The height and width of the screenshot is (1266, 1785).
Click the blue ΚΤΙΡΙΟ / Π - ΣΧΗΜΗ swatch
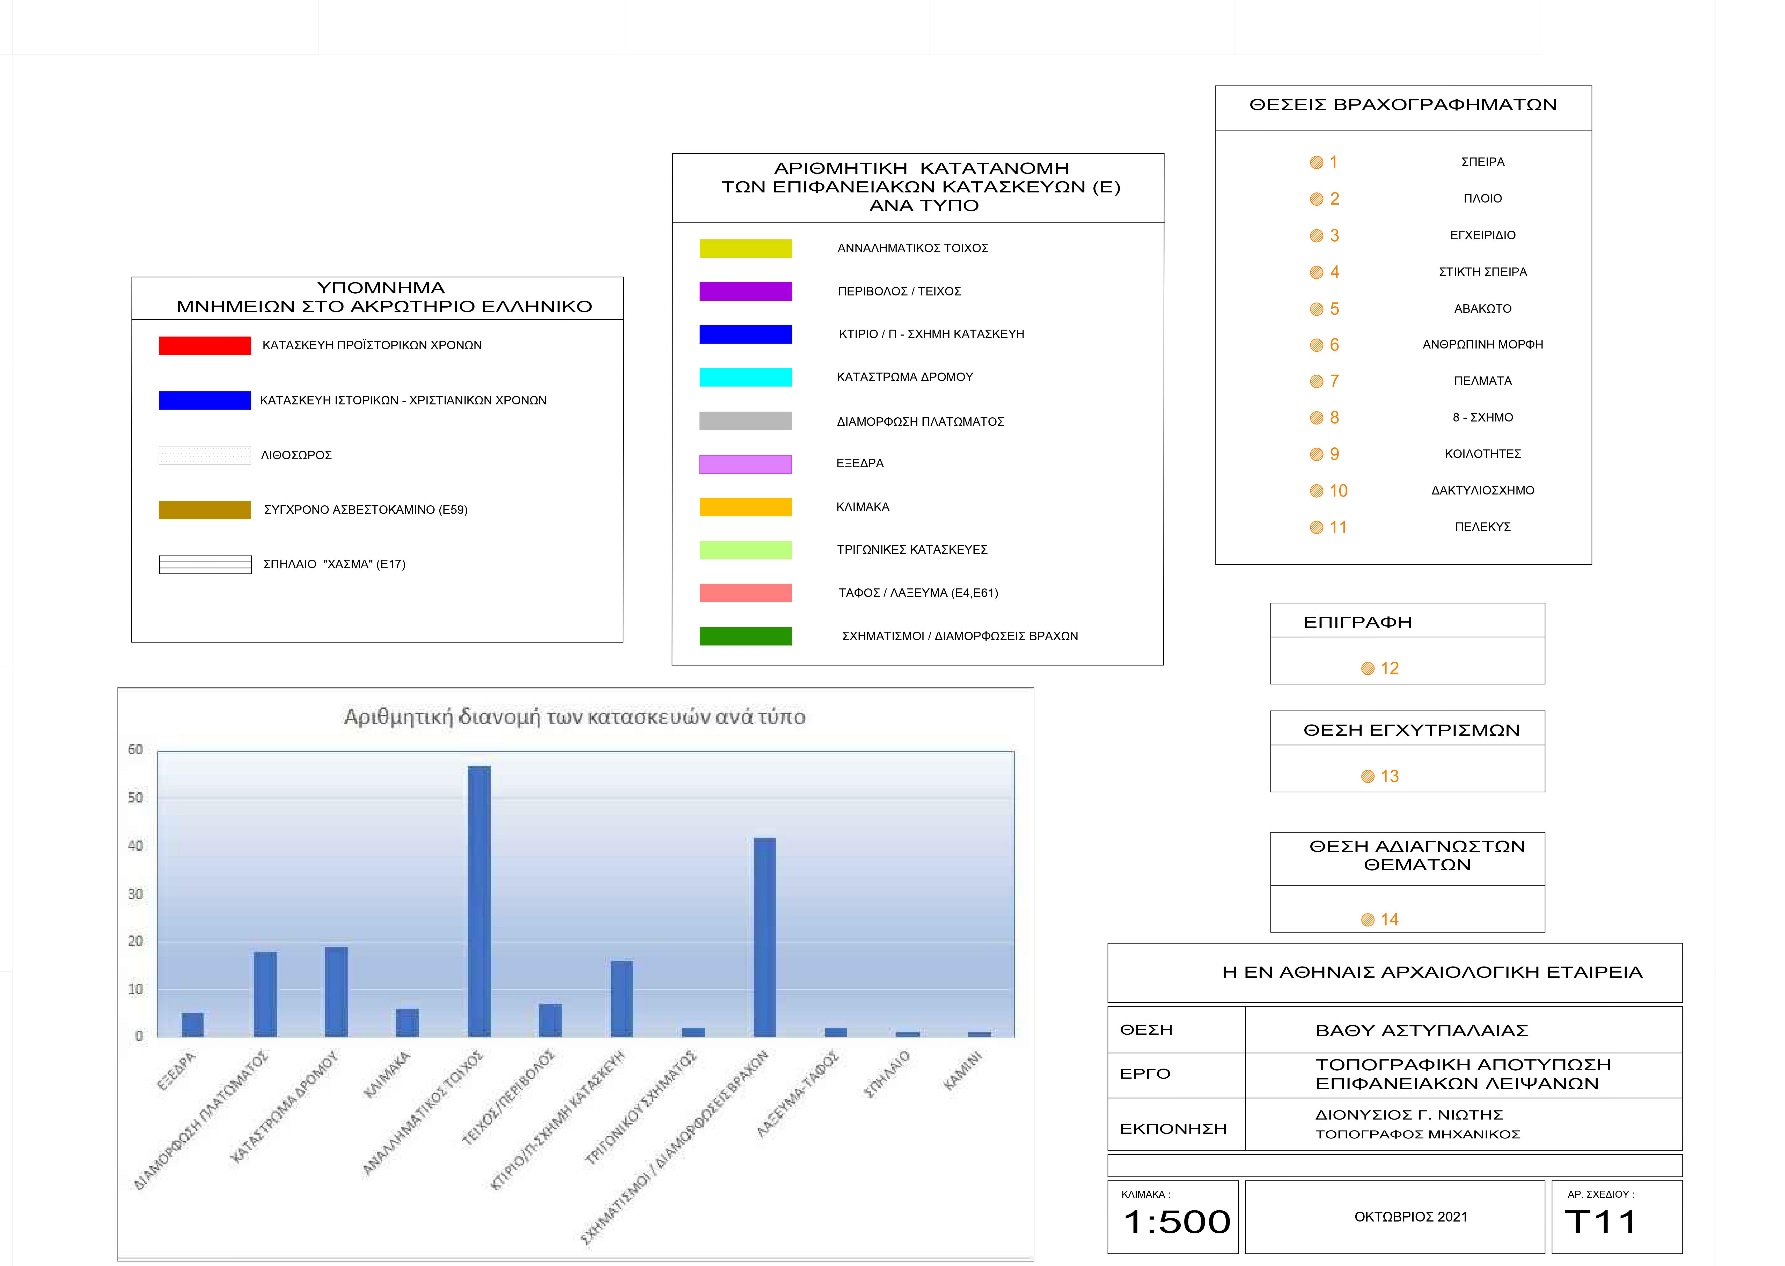(x=745, y=334)
